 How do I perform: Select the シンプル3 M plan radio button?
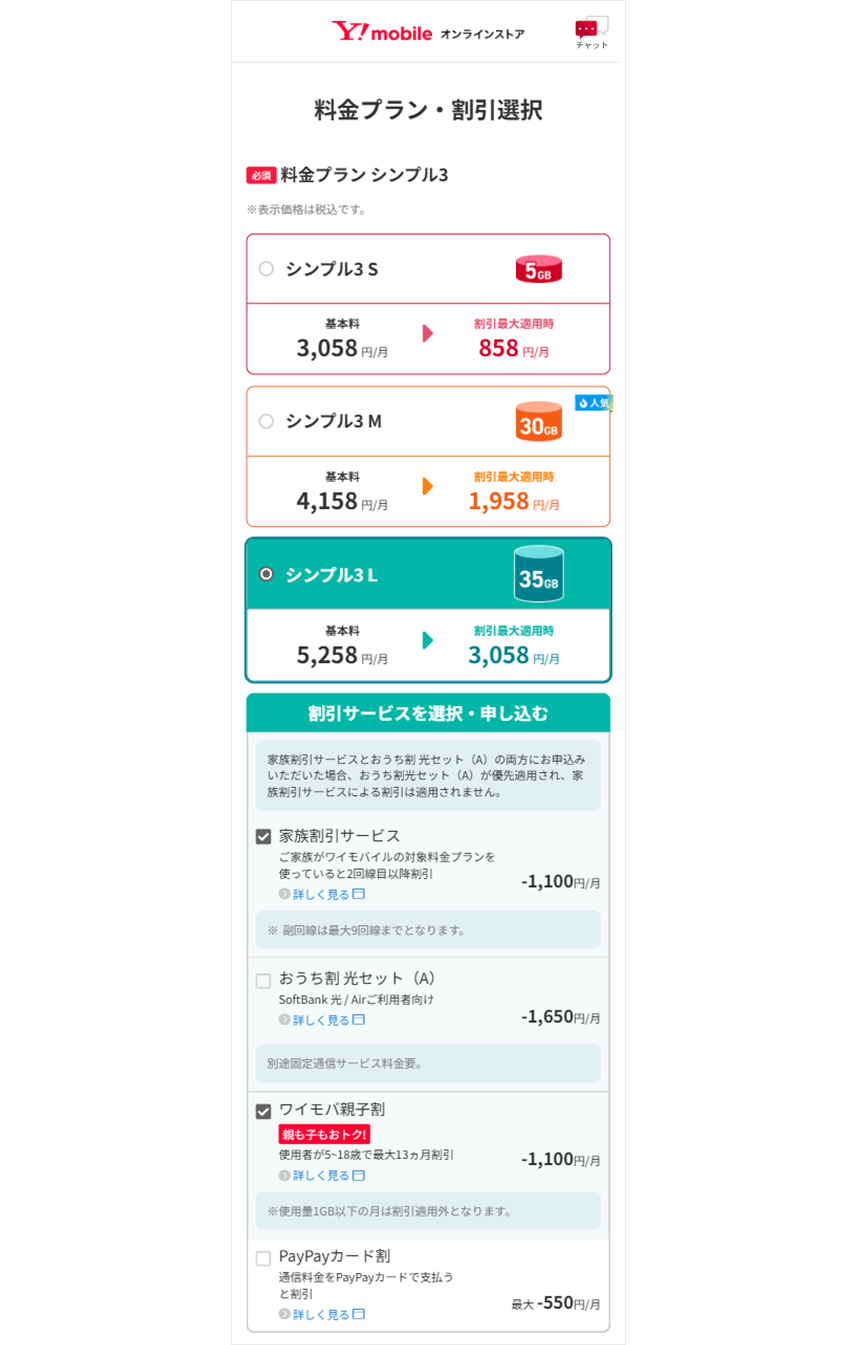click(266, 421)
